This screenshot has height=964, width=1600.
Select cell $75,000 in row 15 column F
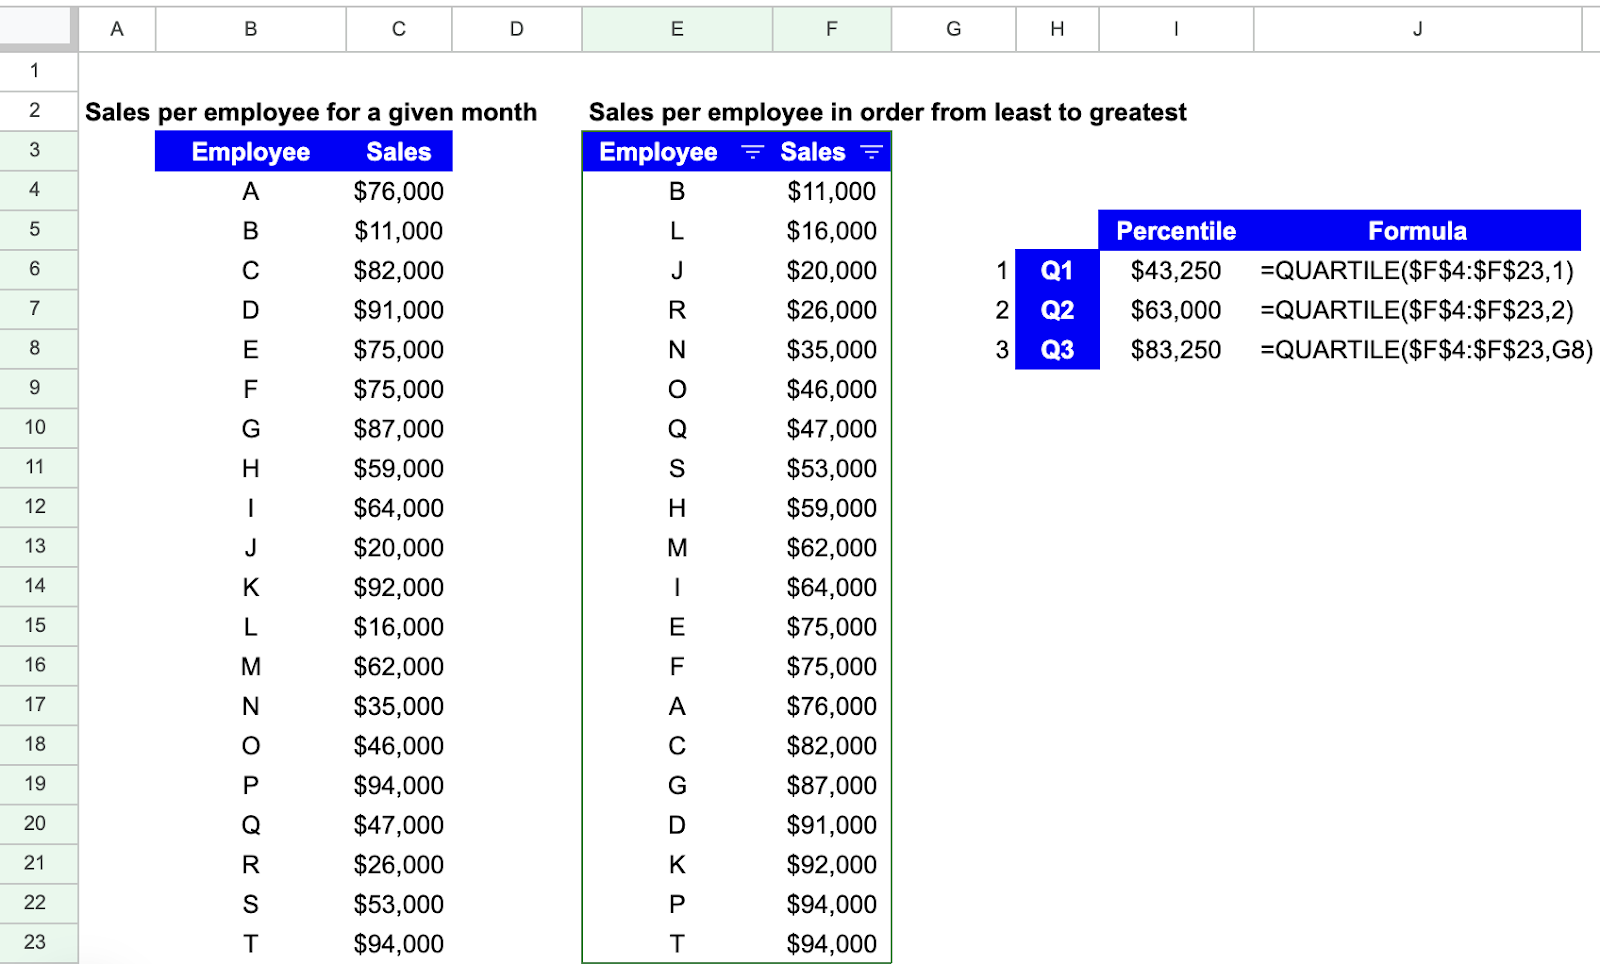point(832,627)
